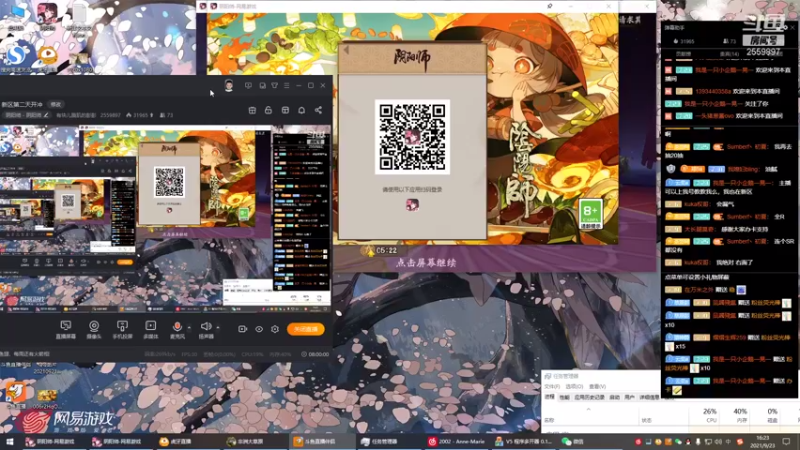Open the orange Douyu desktop shortcut at bottom-left
800x450 pixels.
point(15,393)
